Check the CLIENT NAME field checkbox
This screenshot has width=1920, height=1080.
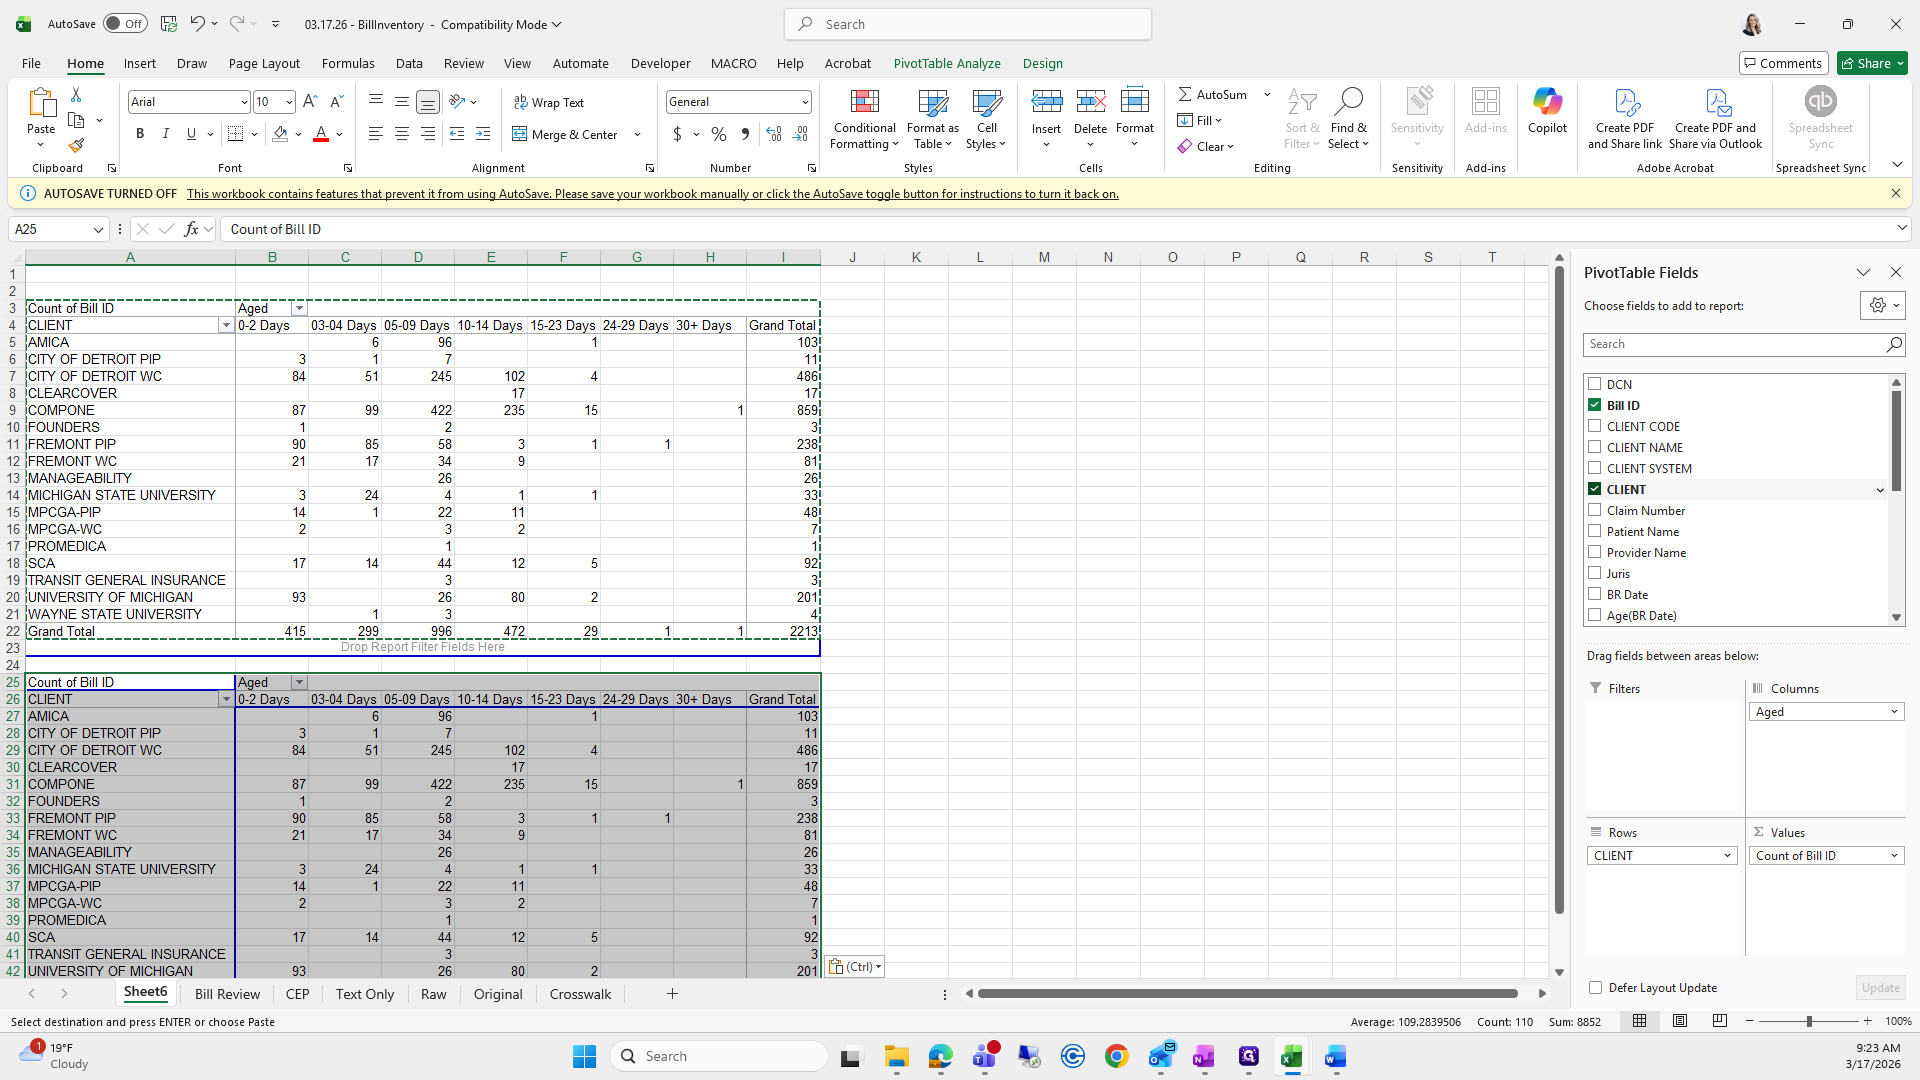tap(1595, 447)
